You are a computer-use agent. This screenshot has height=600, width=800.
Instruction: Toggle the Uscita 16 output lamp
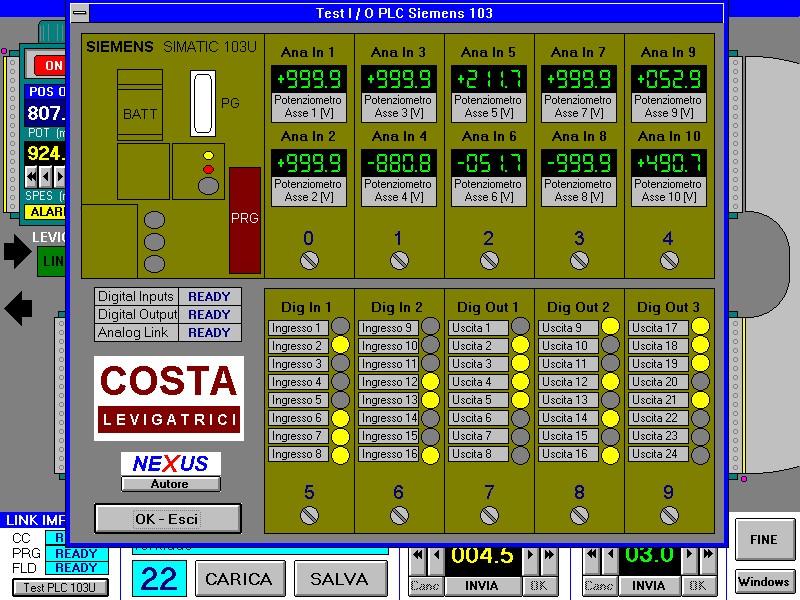point(610,455)
